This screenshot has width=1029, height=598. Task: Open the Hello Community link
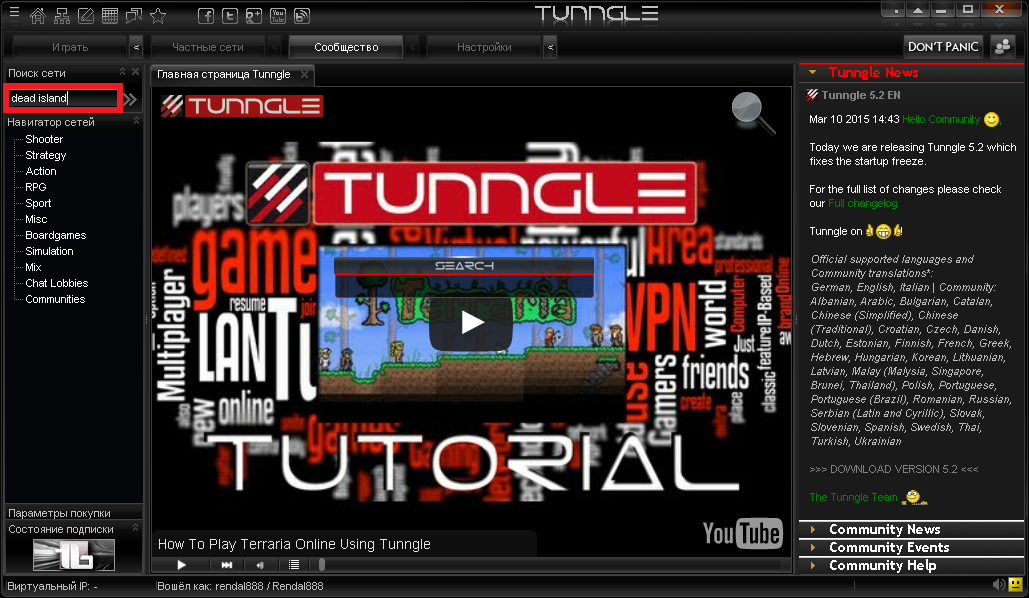(940, 119)
